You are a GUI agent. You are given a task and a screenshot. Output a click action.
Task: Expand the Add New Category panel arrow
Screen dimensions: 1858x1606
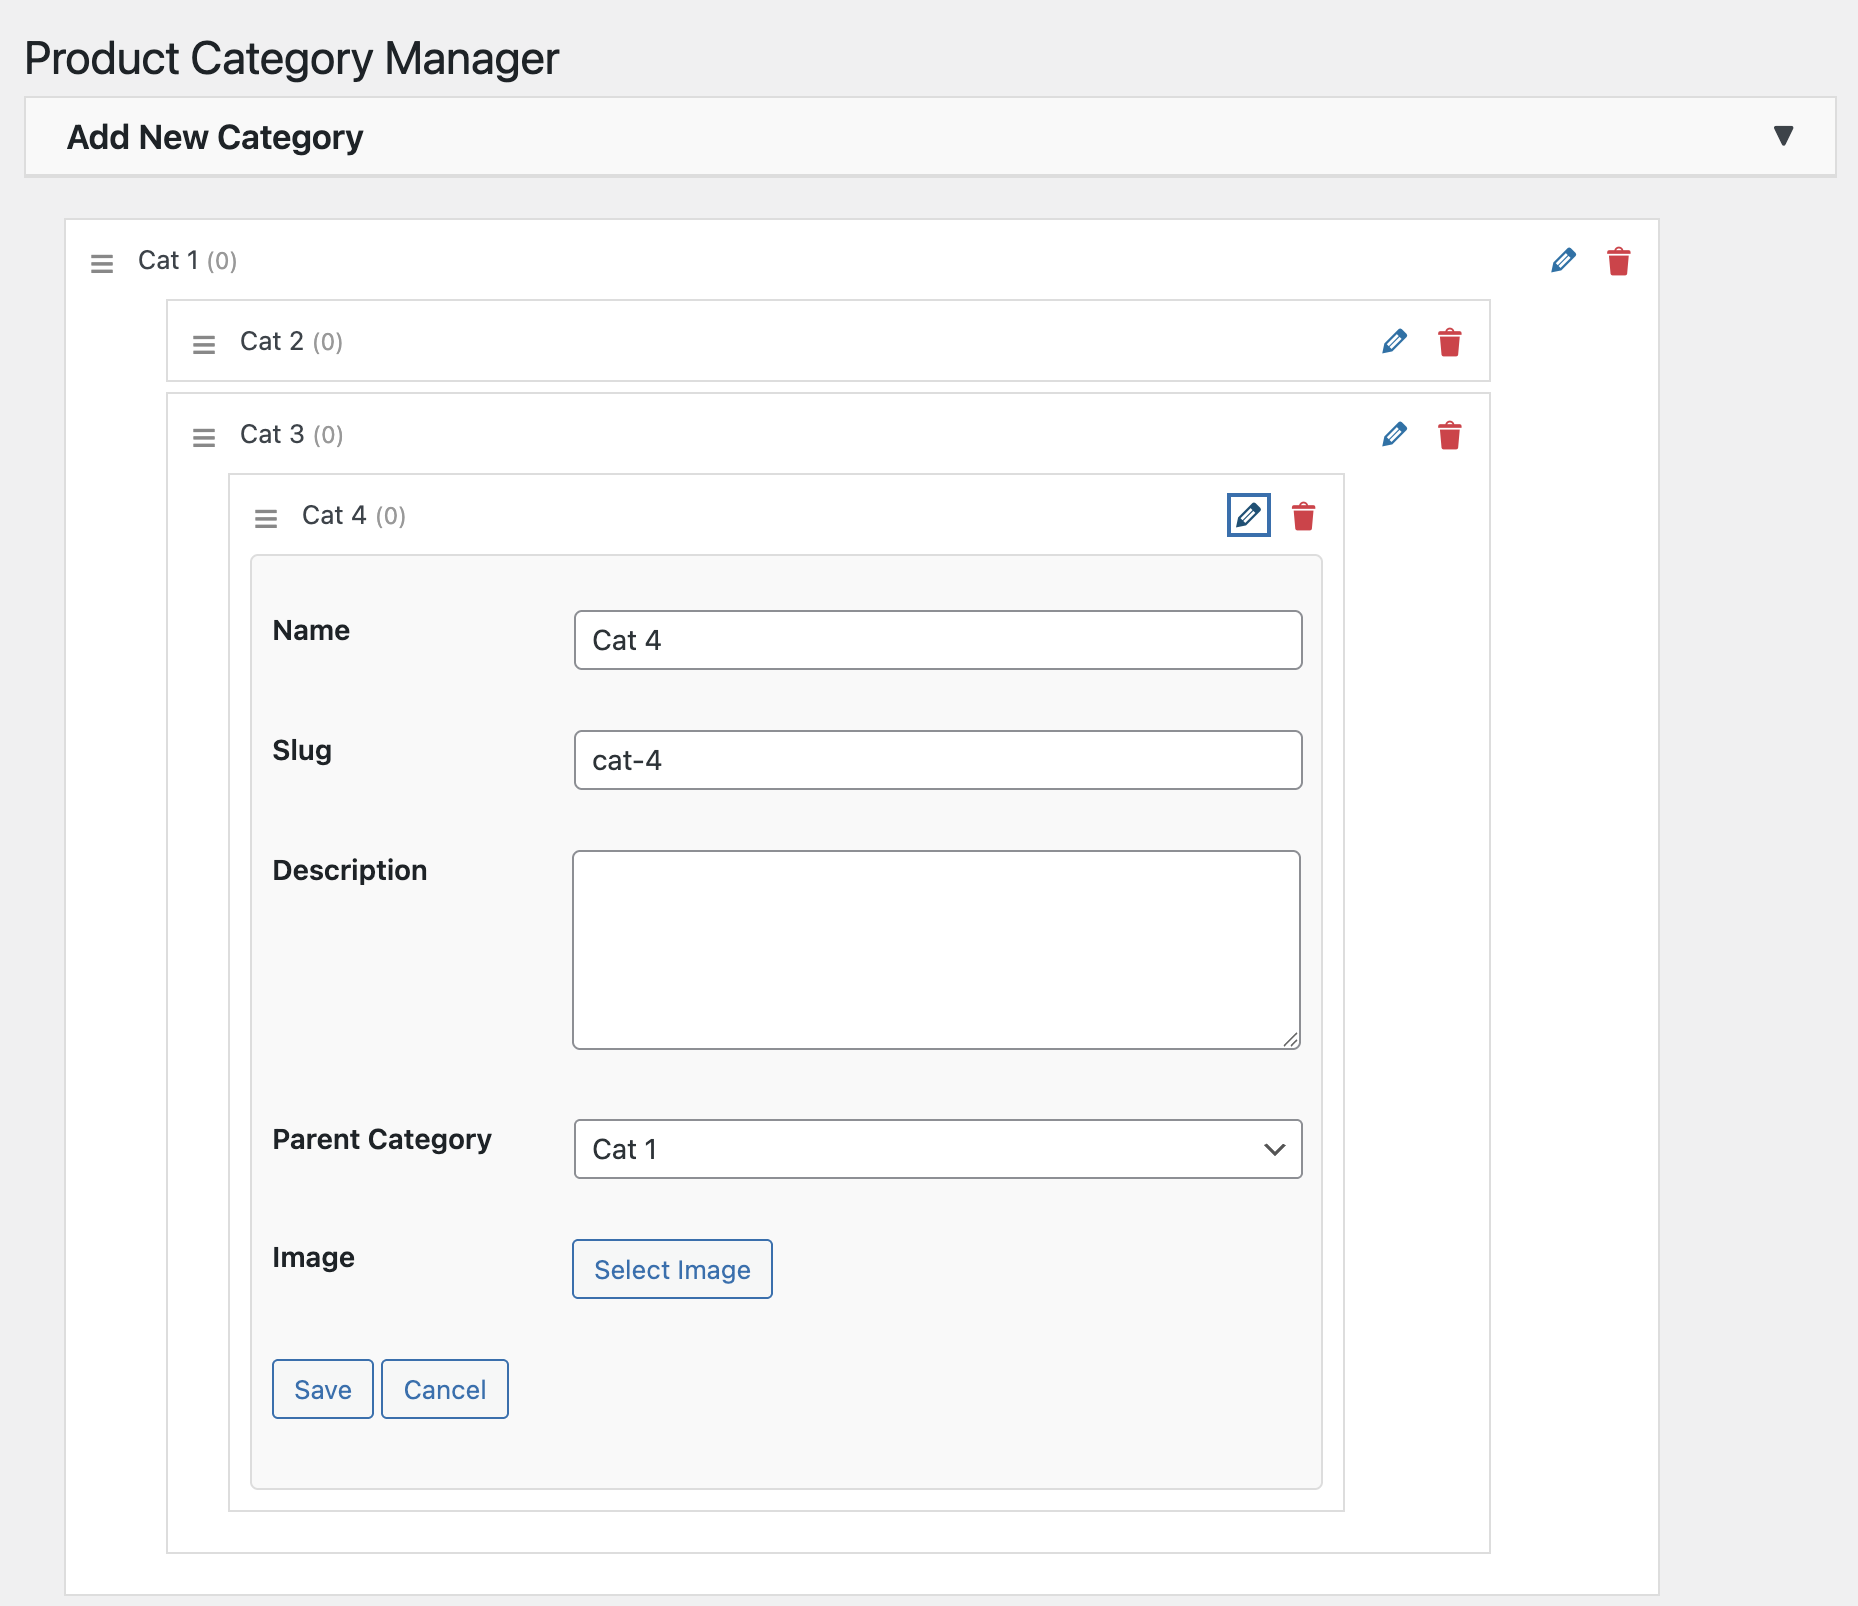[x=1783, y=136]
